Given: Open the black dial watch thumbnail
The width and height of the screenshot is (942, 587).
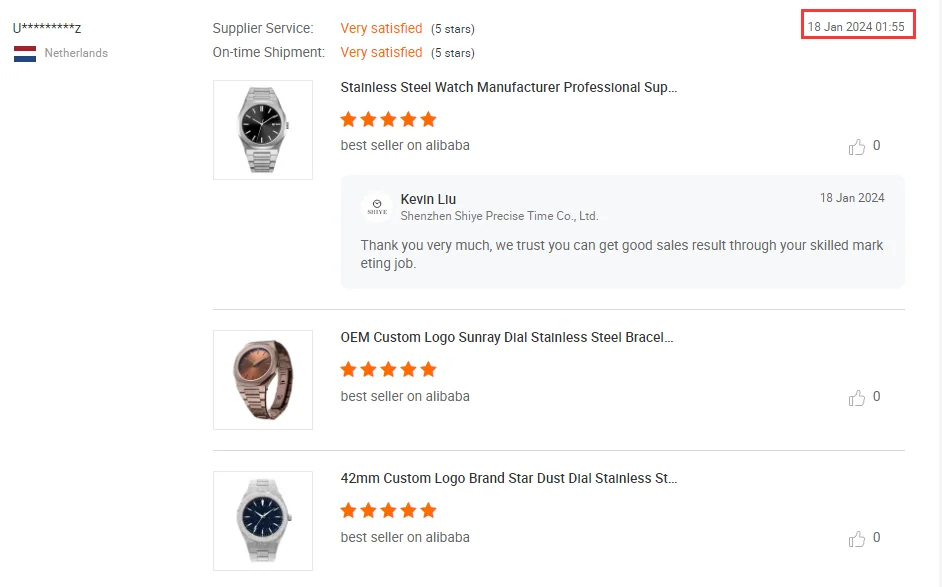Looking at the screenshot, I should (263, 130).
